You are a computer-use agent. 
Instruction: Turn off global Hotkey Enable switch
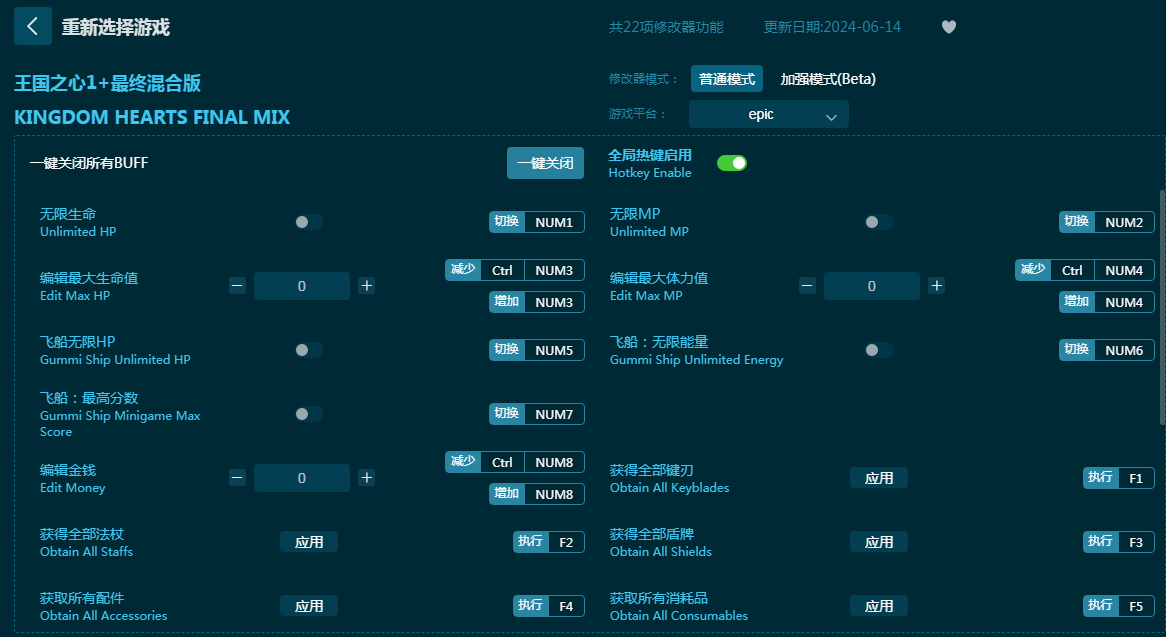point(732,163)
